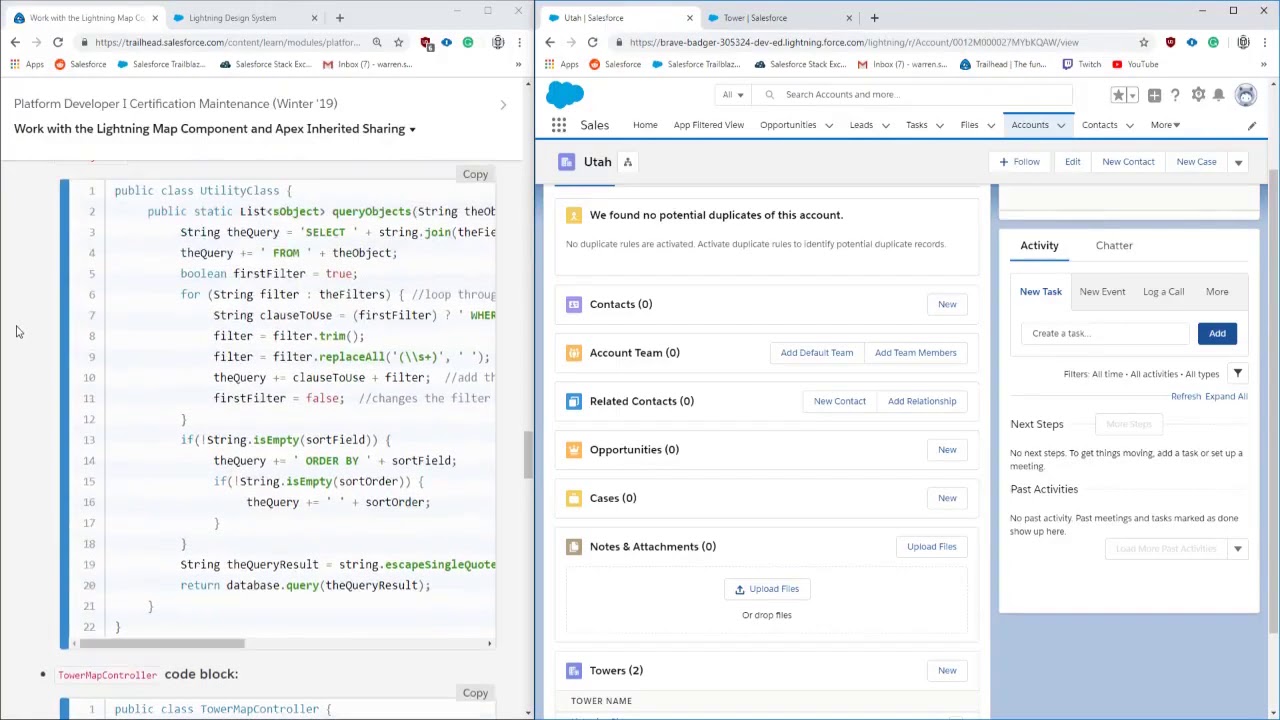Open the zoom magnifier in the Trailhead address bar
The height and width of the screenshot is (720, 1280).
(x=377, y=42)
